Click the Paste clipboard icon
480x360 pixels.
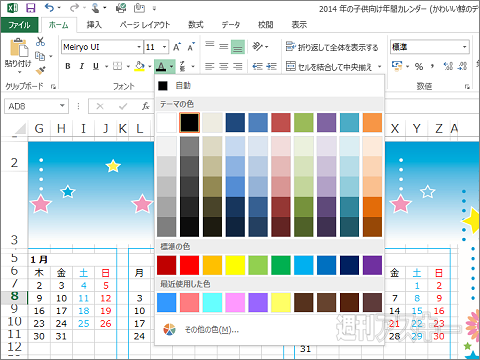[19, 47]
